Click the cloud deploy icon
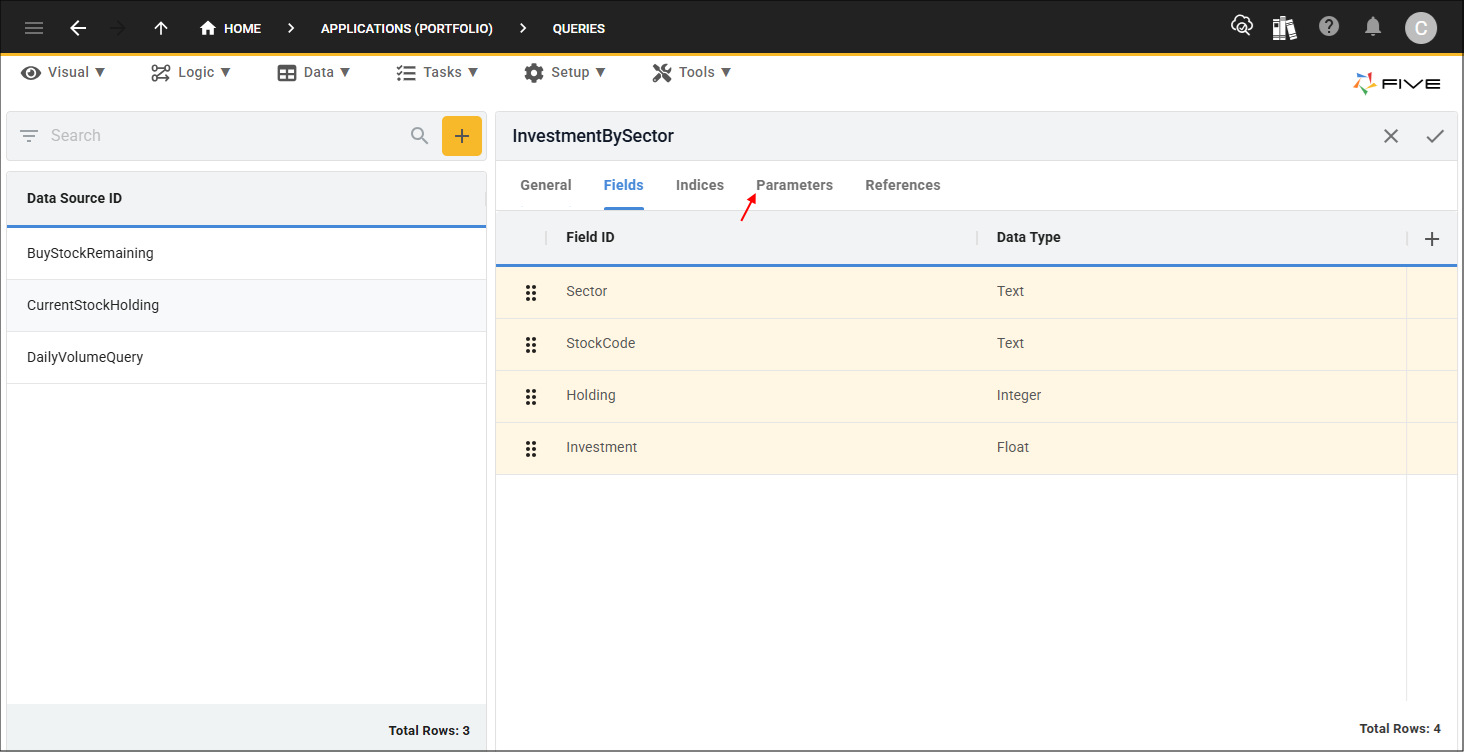This screenshot has height=752, width=1464. [1241, 26]
